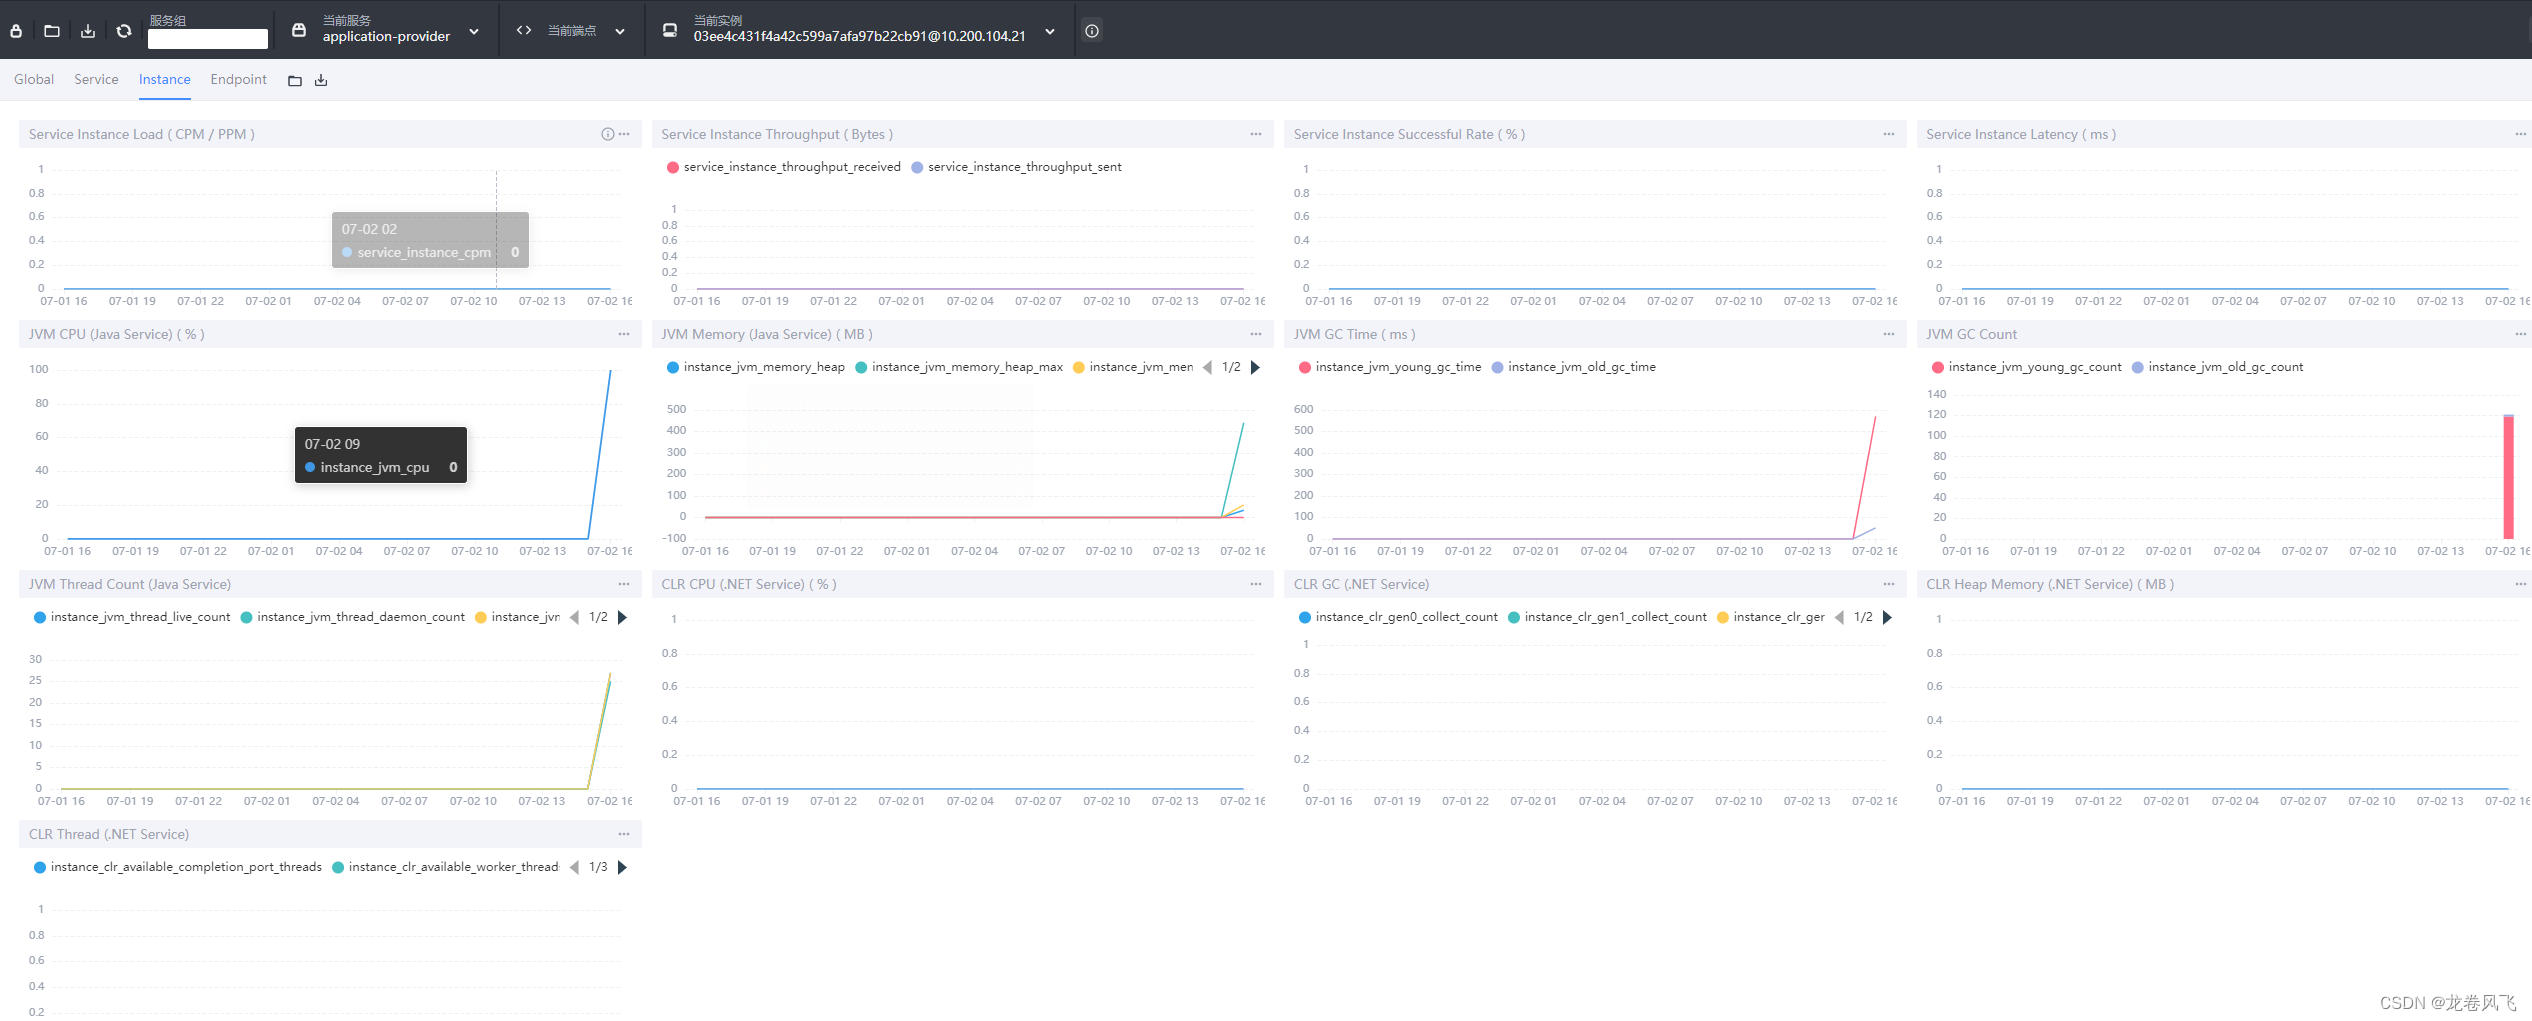Open more menu on CLR CPU panel

(1256, 584)
